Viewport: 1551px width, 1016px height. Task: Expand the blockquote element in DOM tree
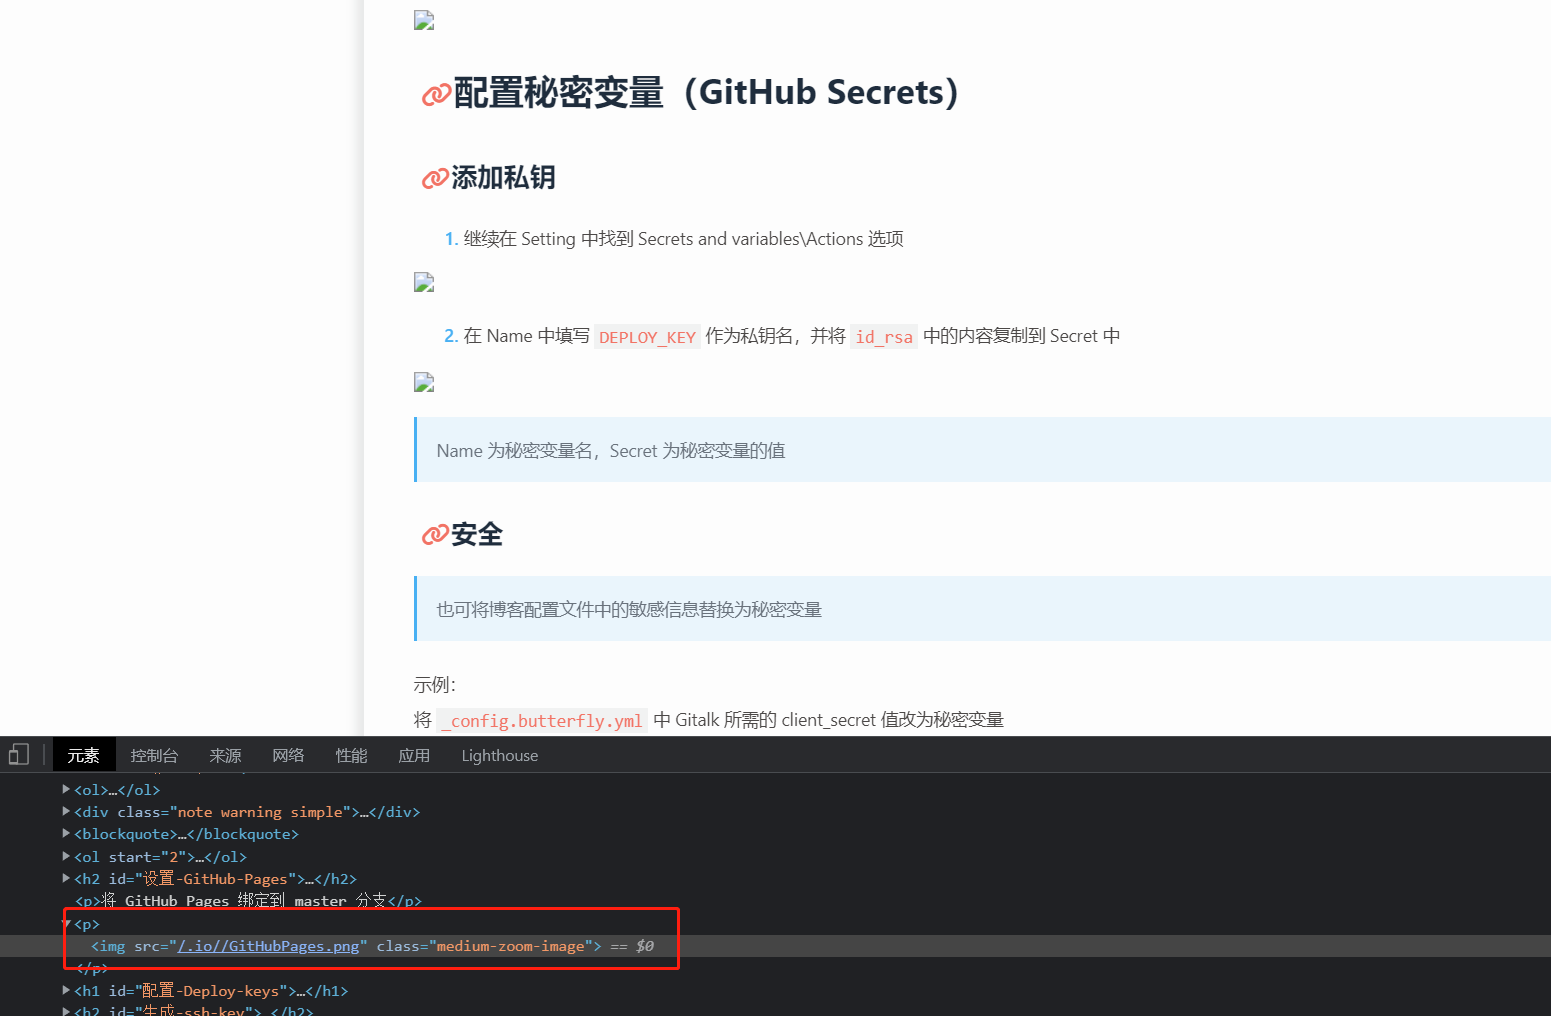point(66,834)
